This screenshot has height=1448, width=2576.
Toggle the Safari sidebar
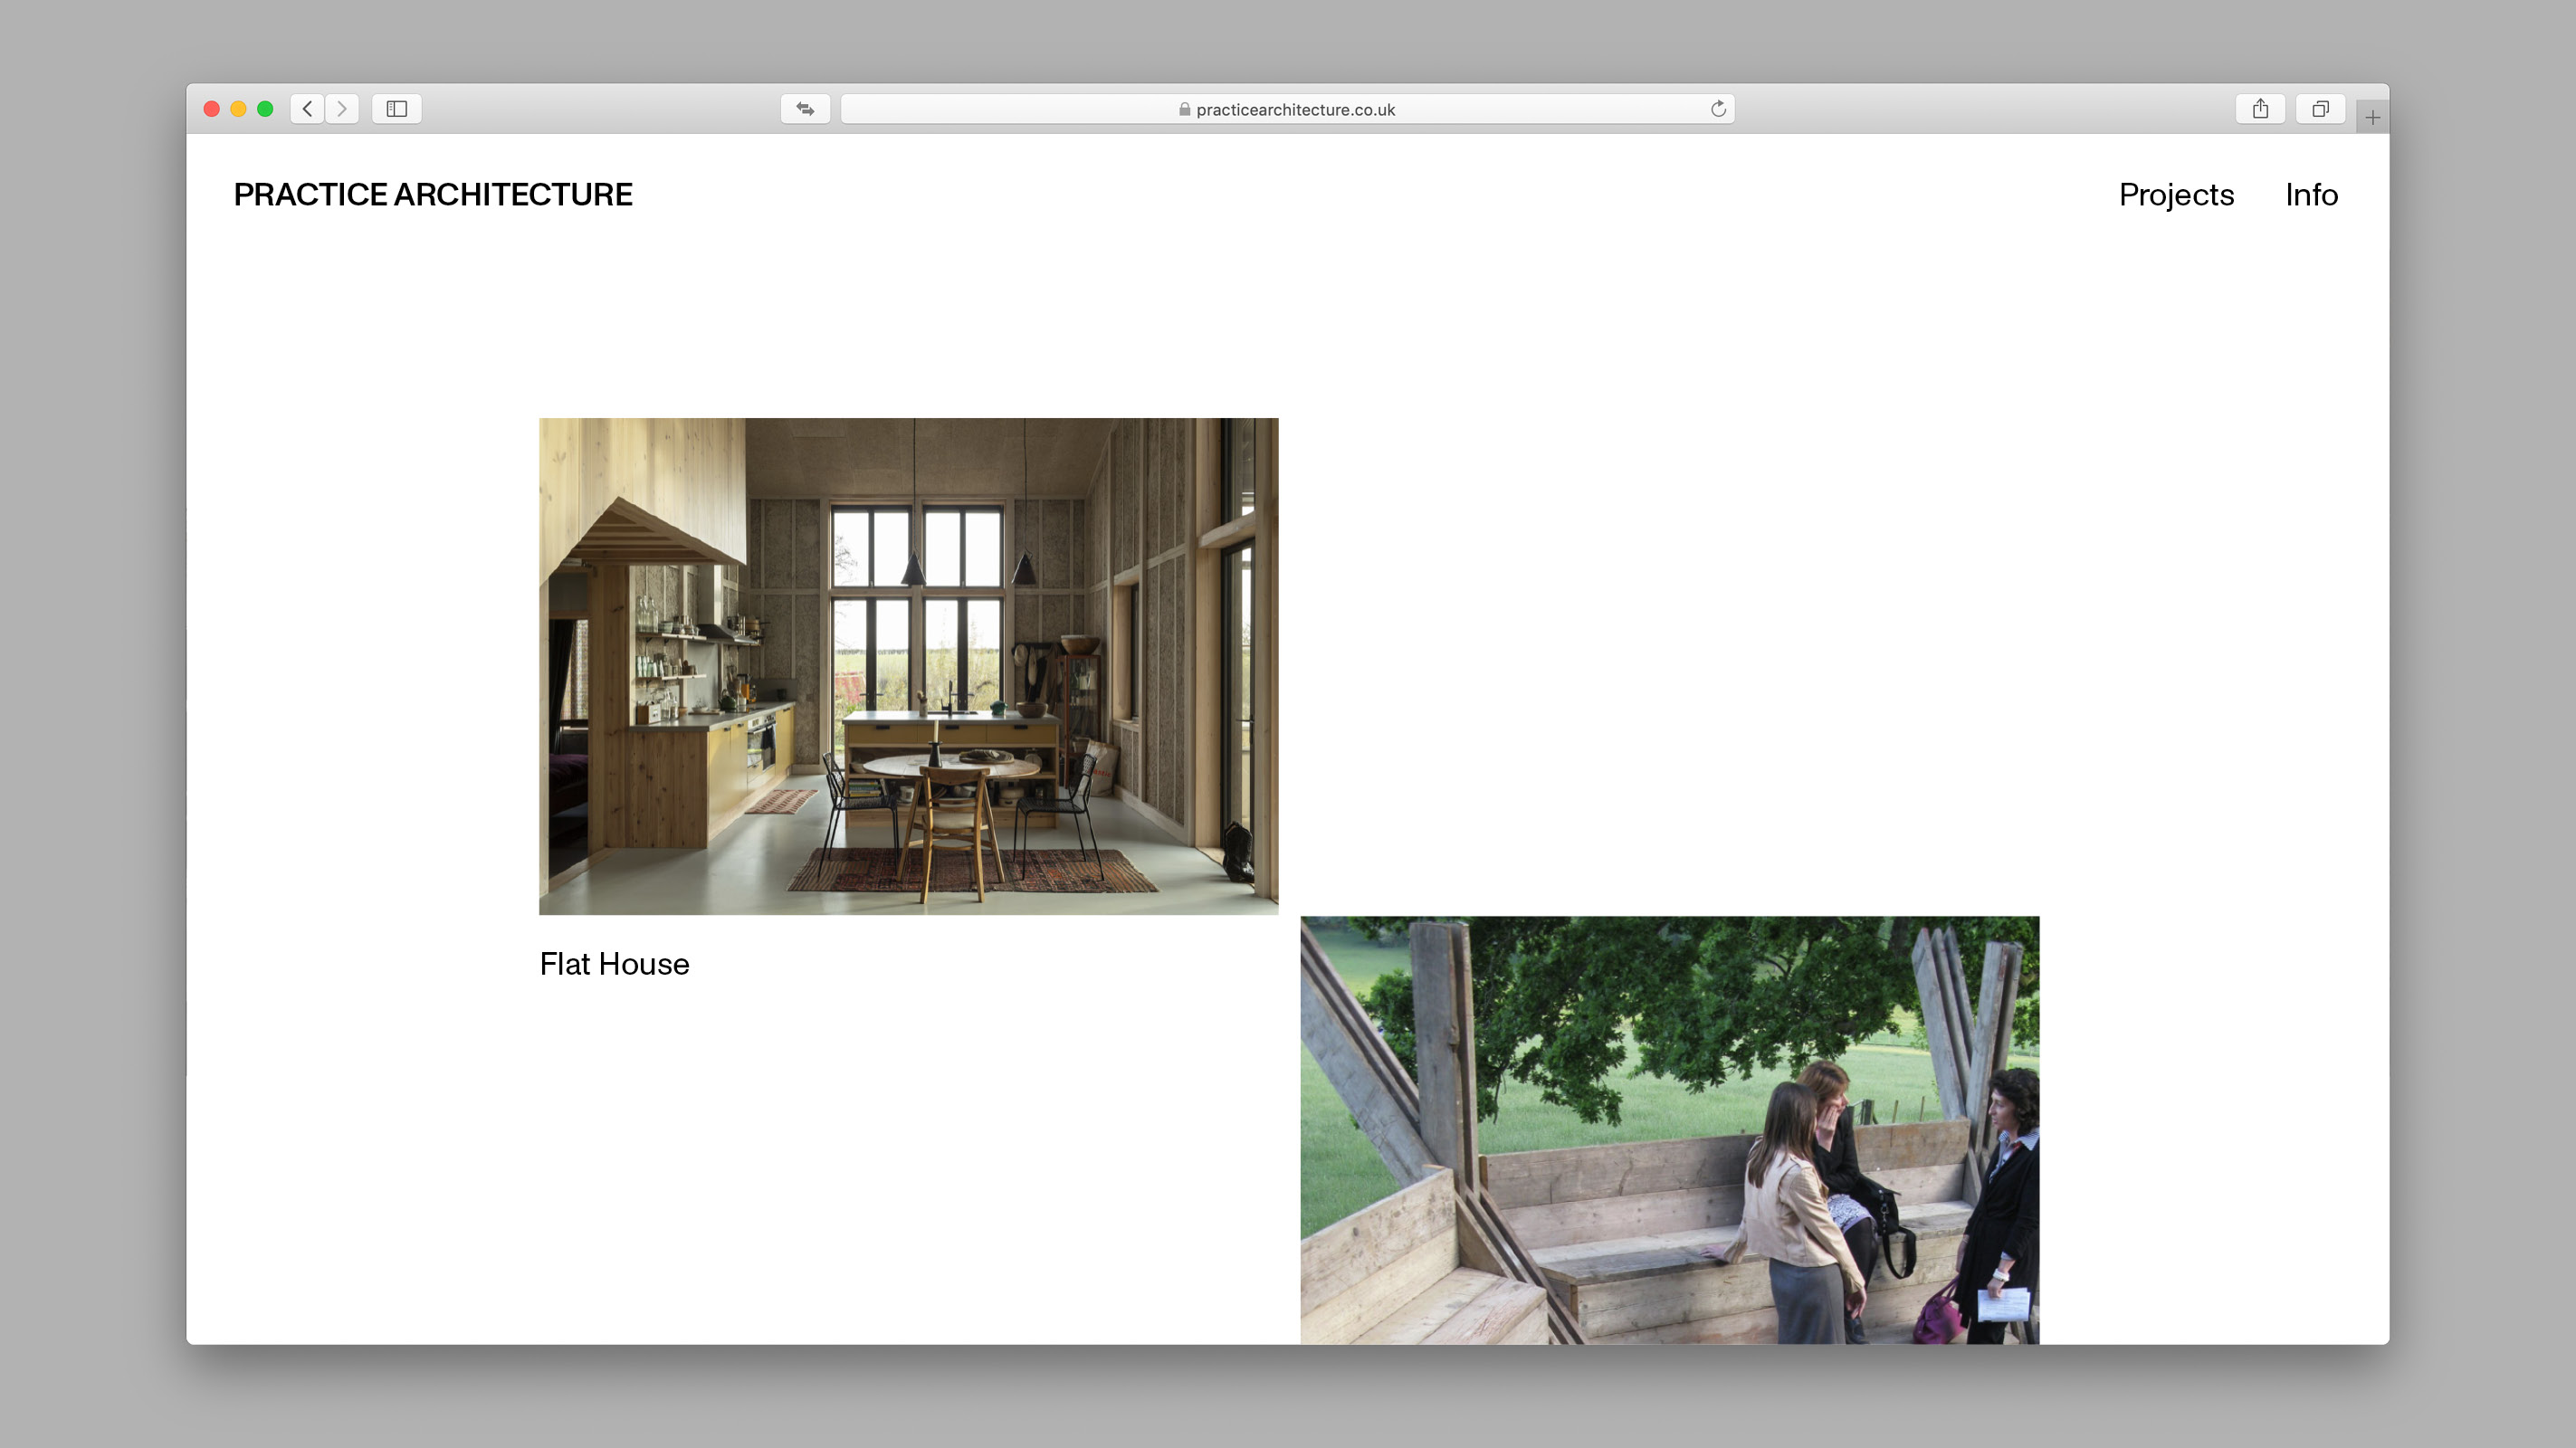[x=397, y=109]
